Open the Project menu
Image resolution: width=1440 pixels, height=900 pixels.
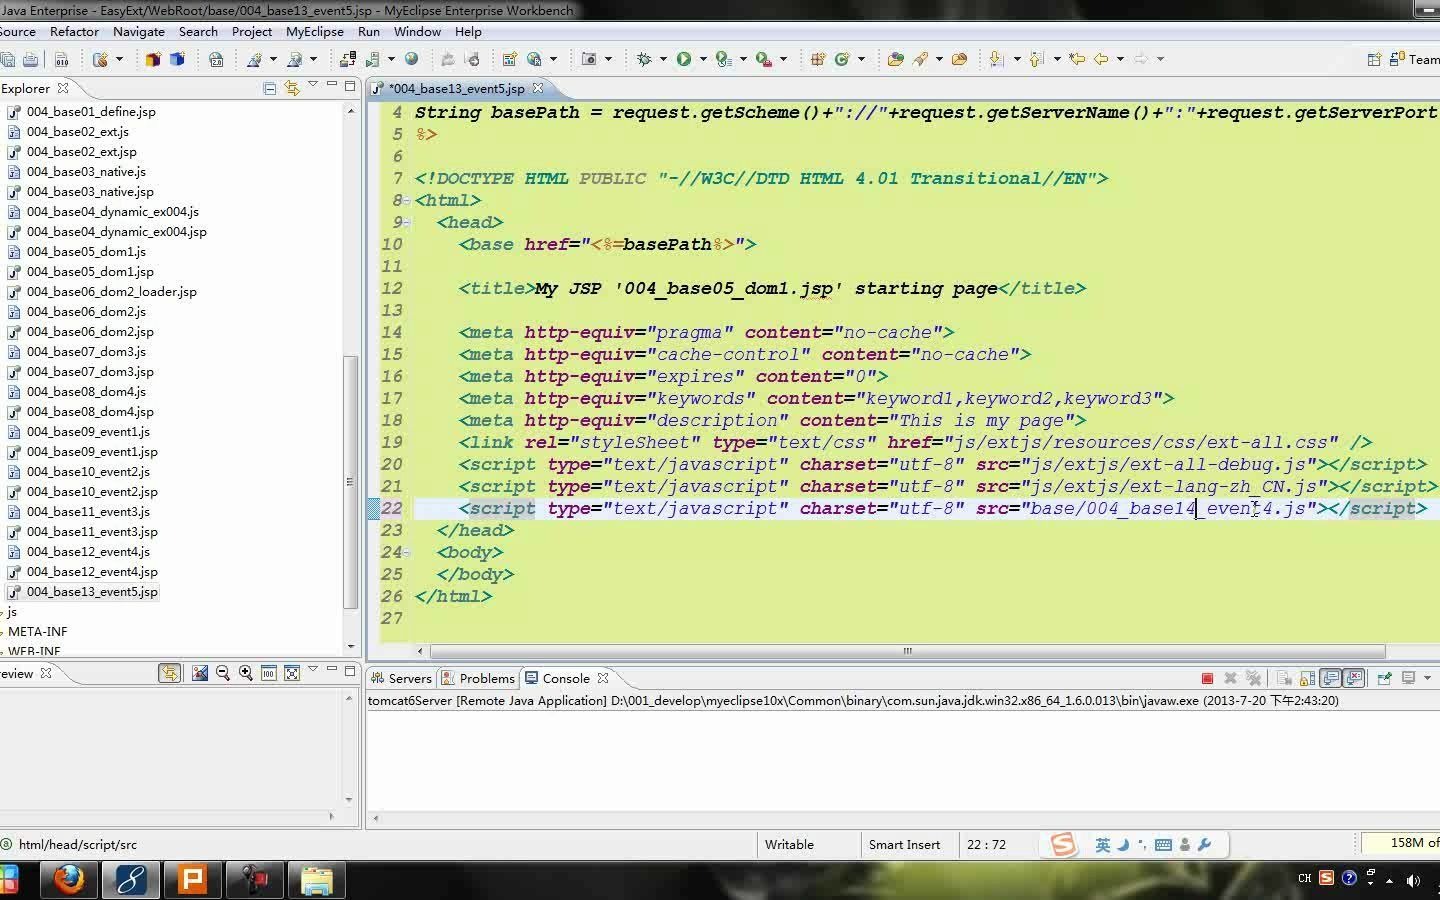[252, 32]
